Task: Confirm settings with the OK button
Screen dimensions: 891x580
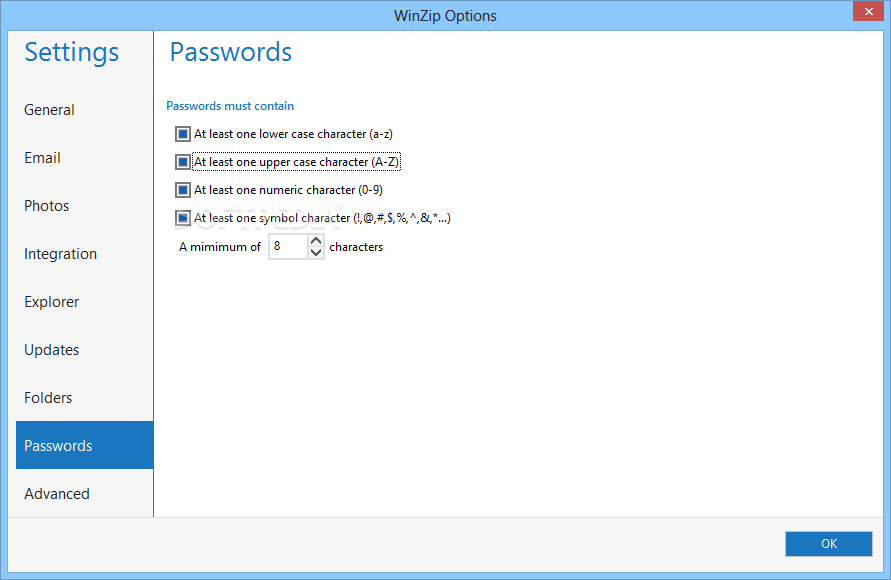Action: point(828,544)
